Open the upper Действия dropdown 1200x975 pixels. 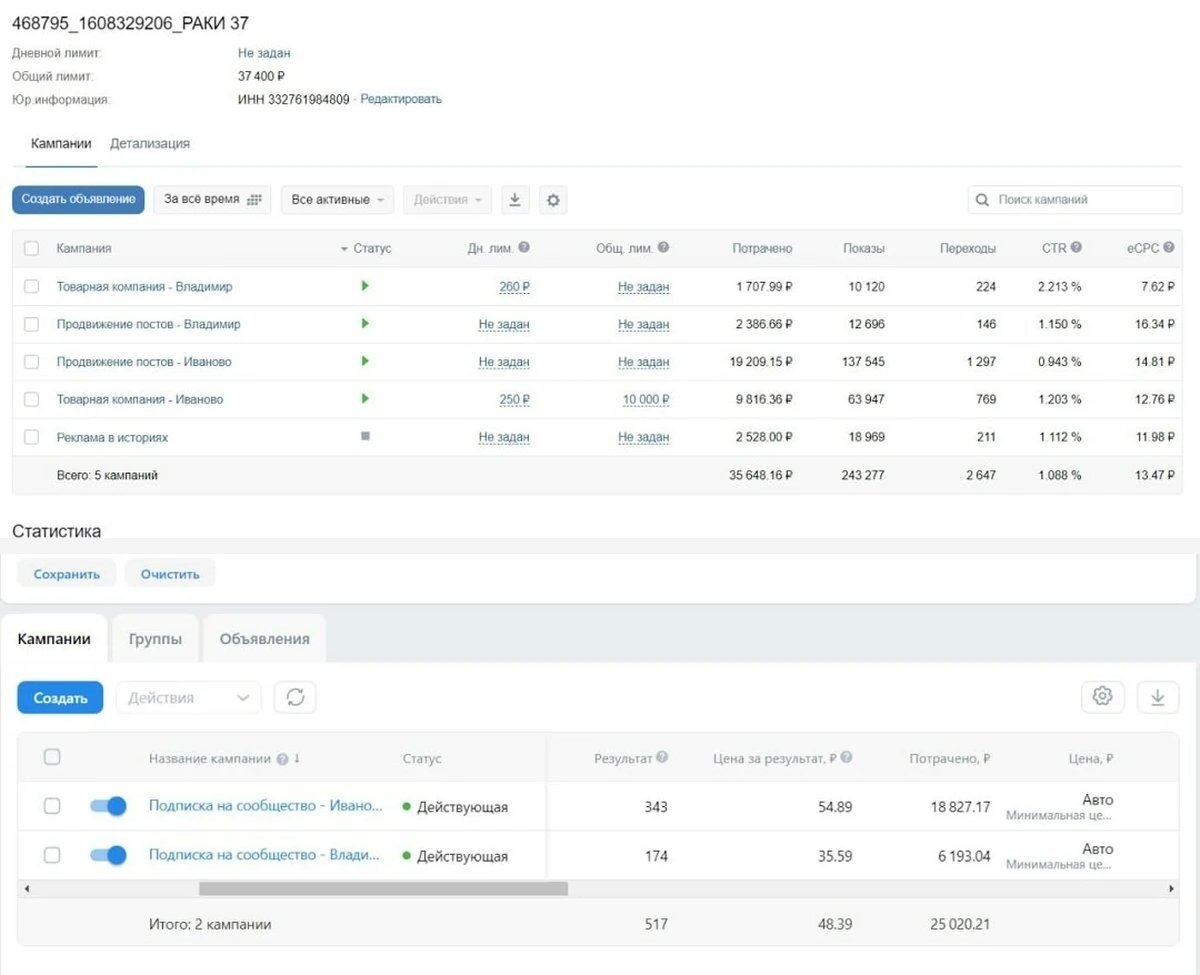pos(447,200)
